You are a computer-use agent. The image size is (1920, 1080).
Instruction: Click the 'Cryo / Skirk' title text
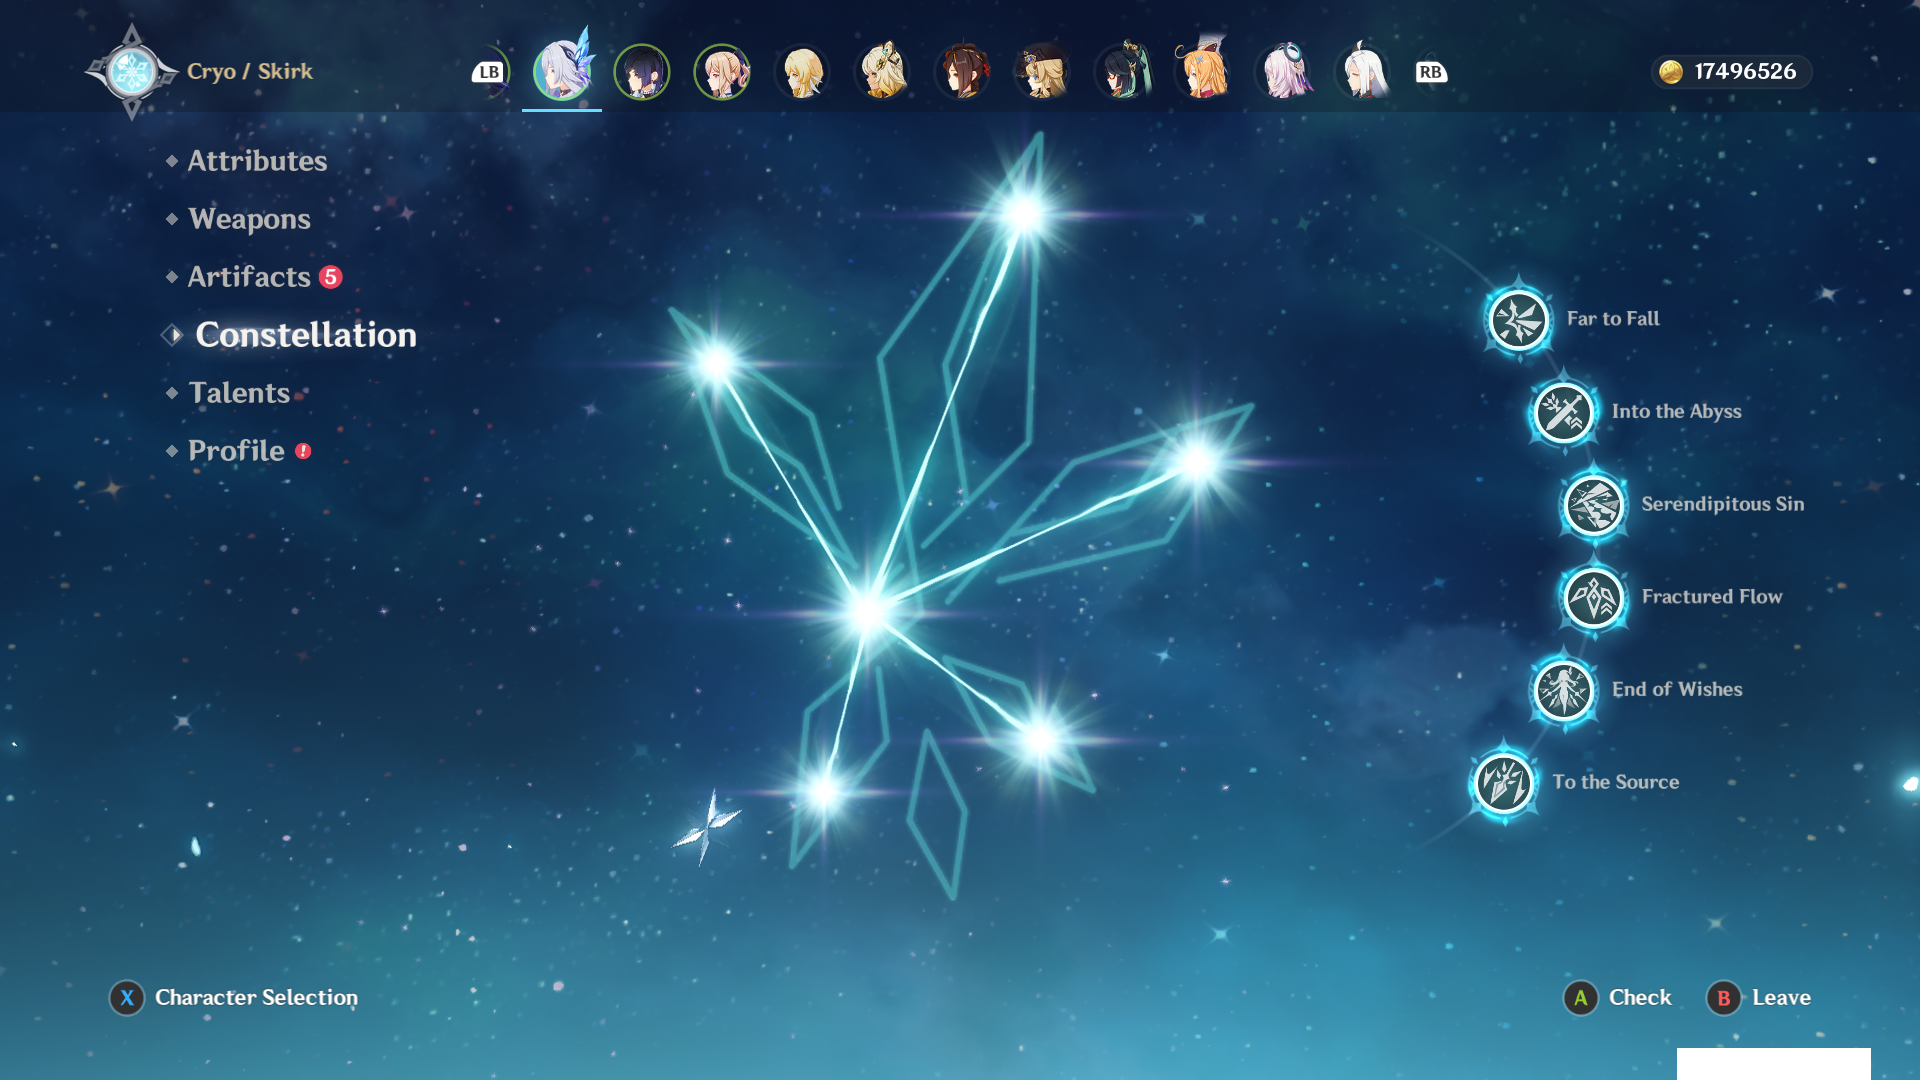250,72
